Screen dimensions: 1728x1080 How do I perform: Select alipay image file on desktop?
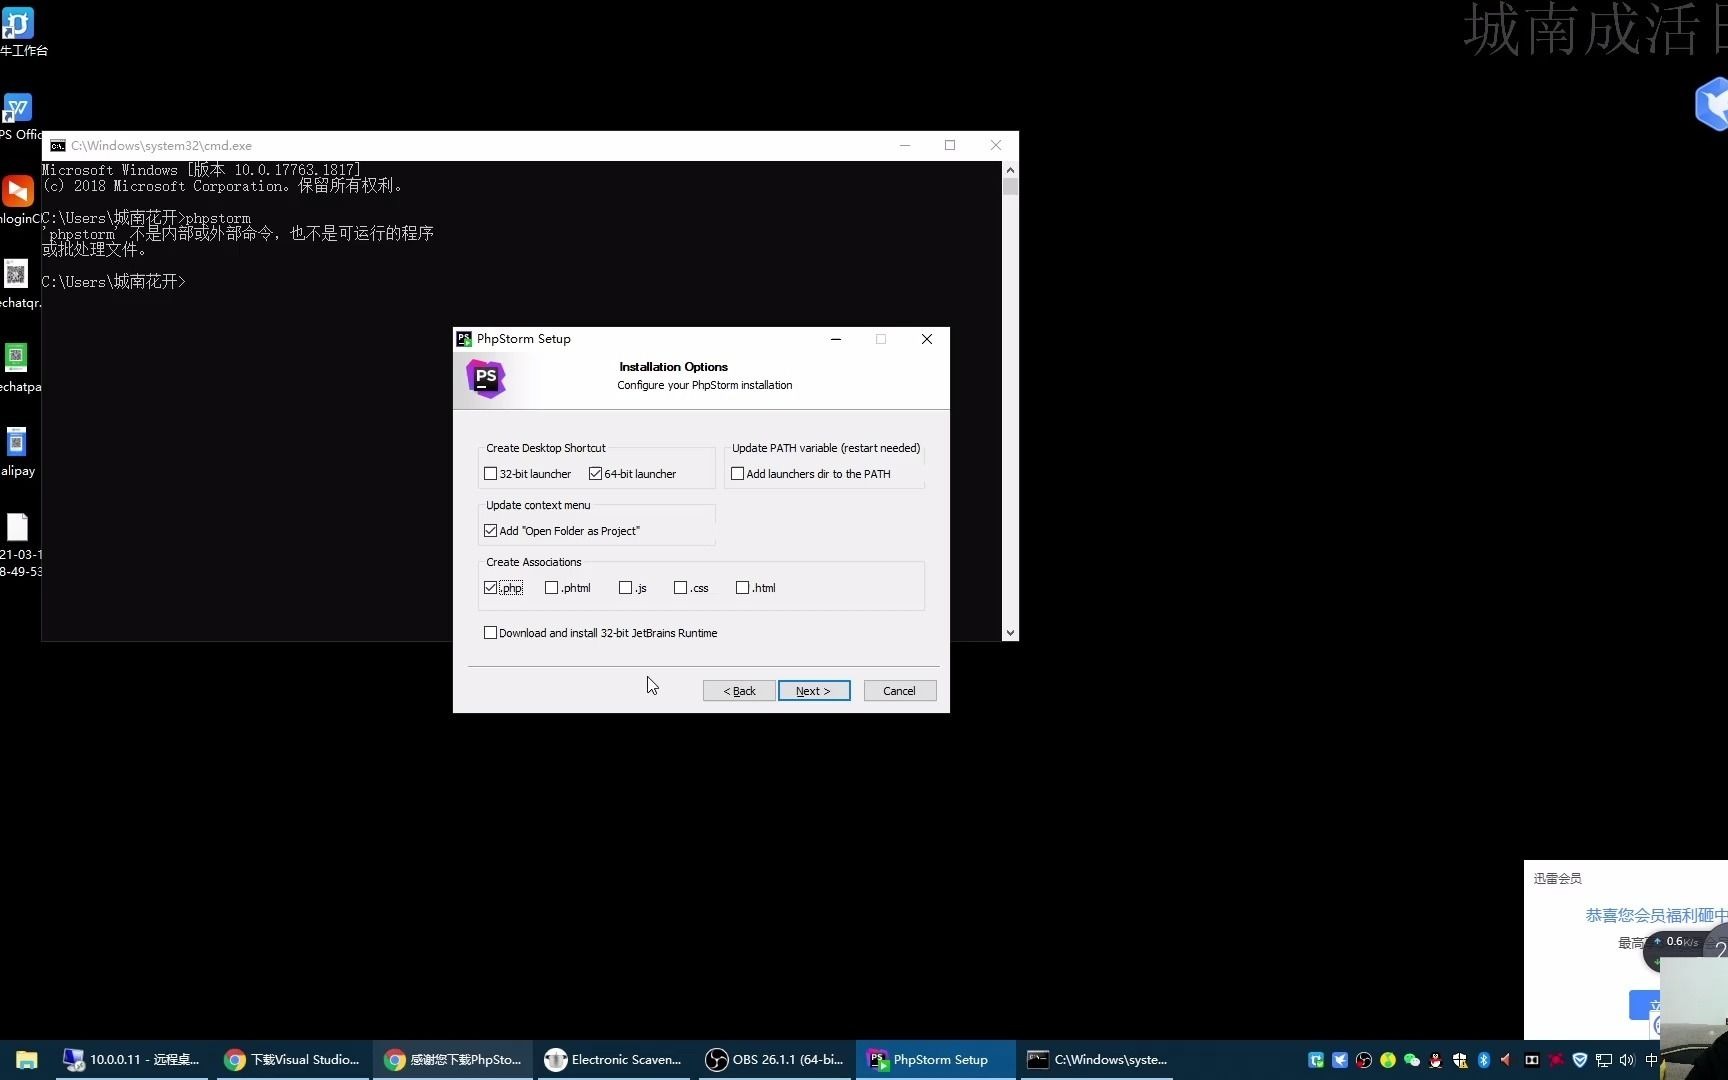[x=17, y=451]
